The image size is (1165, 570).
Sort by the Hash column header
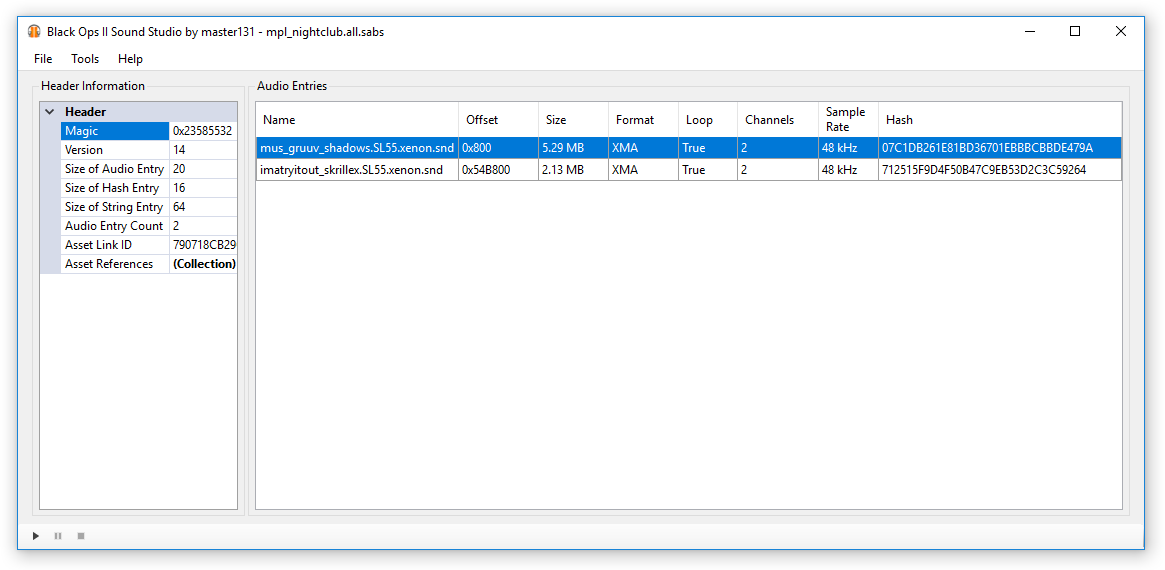click(x=999, y=120)
